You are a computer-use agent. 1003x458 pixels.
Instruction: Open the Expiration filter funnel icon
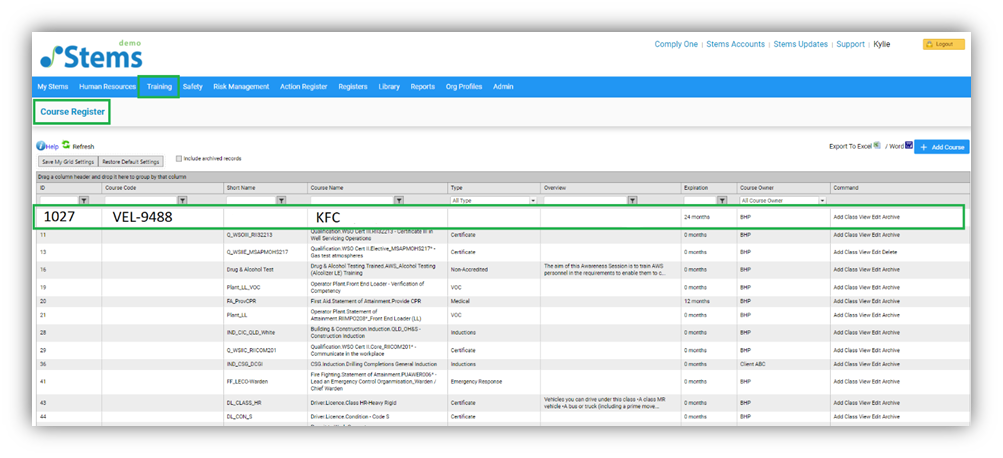722,200
